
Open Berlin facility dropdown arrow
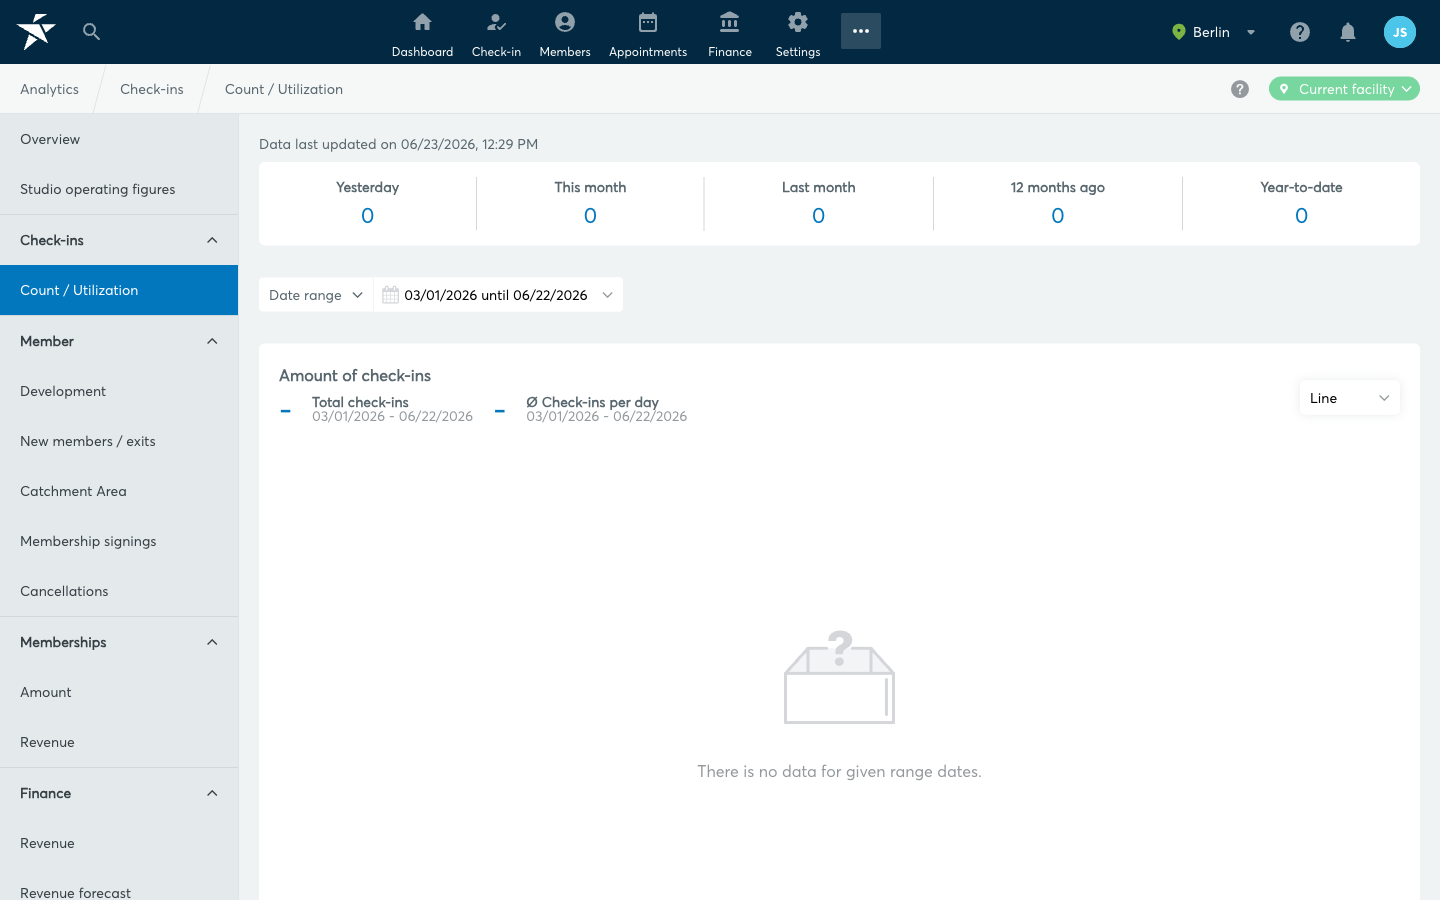(x=1251, y=32)
